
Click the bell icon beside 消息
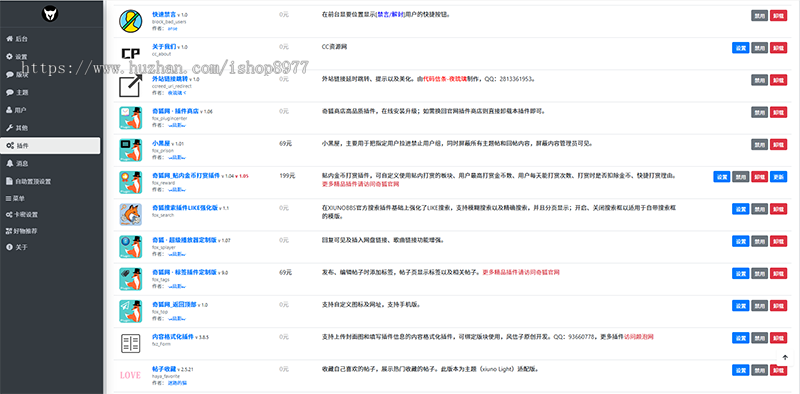click(9, 163)
